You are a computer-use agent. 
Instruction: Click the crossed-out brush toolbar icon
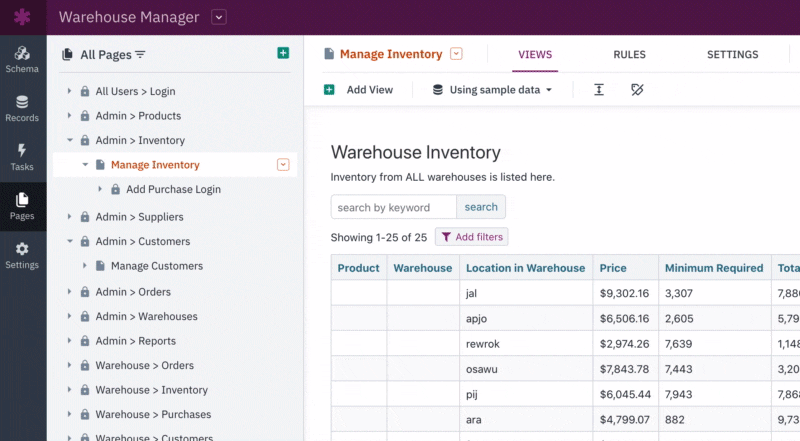[x=637, y=90]
